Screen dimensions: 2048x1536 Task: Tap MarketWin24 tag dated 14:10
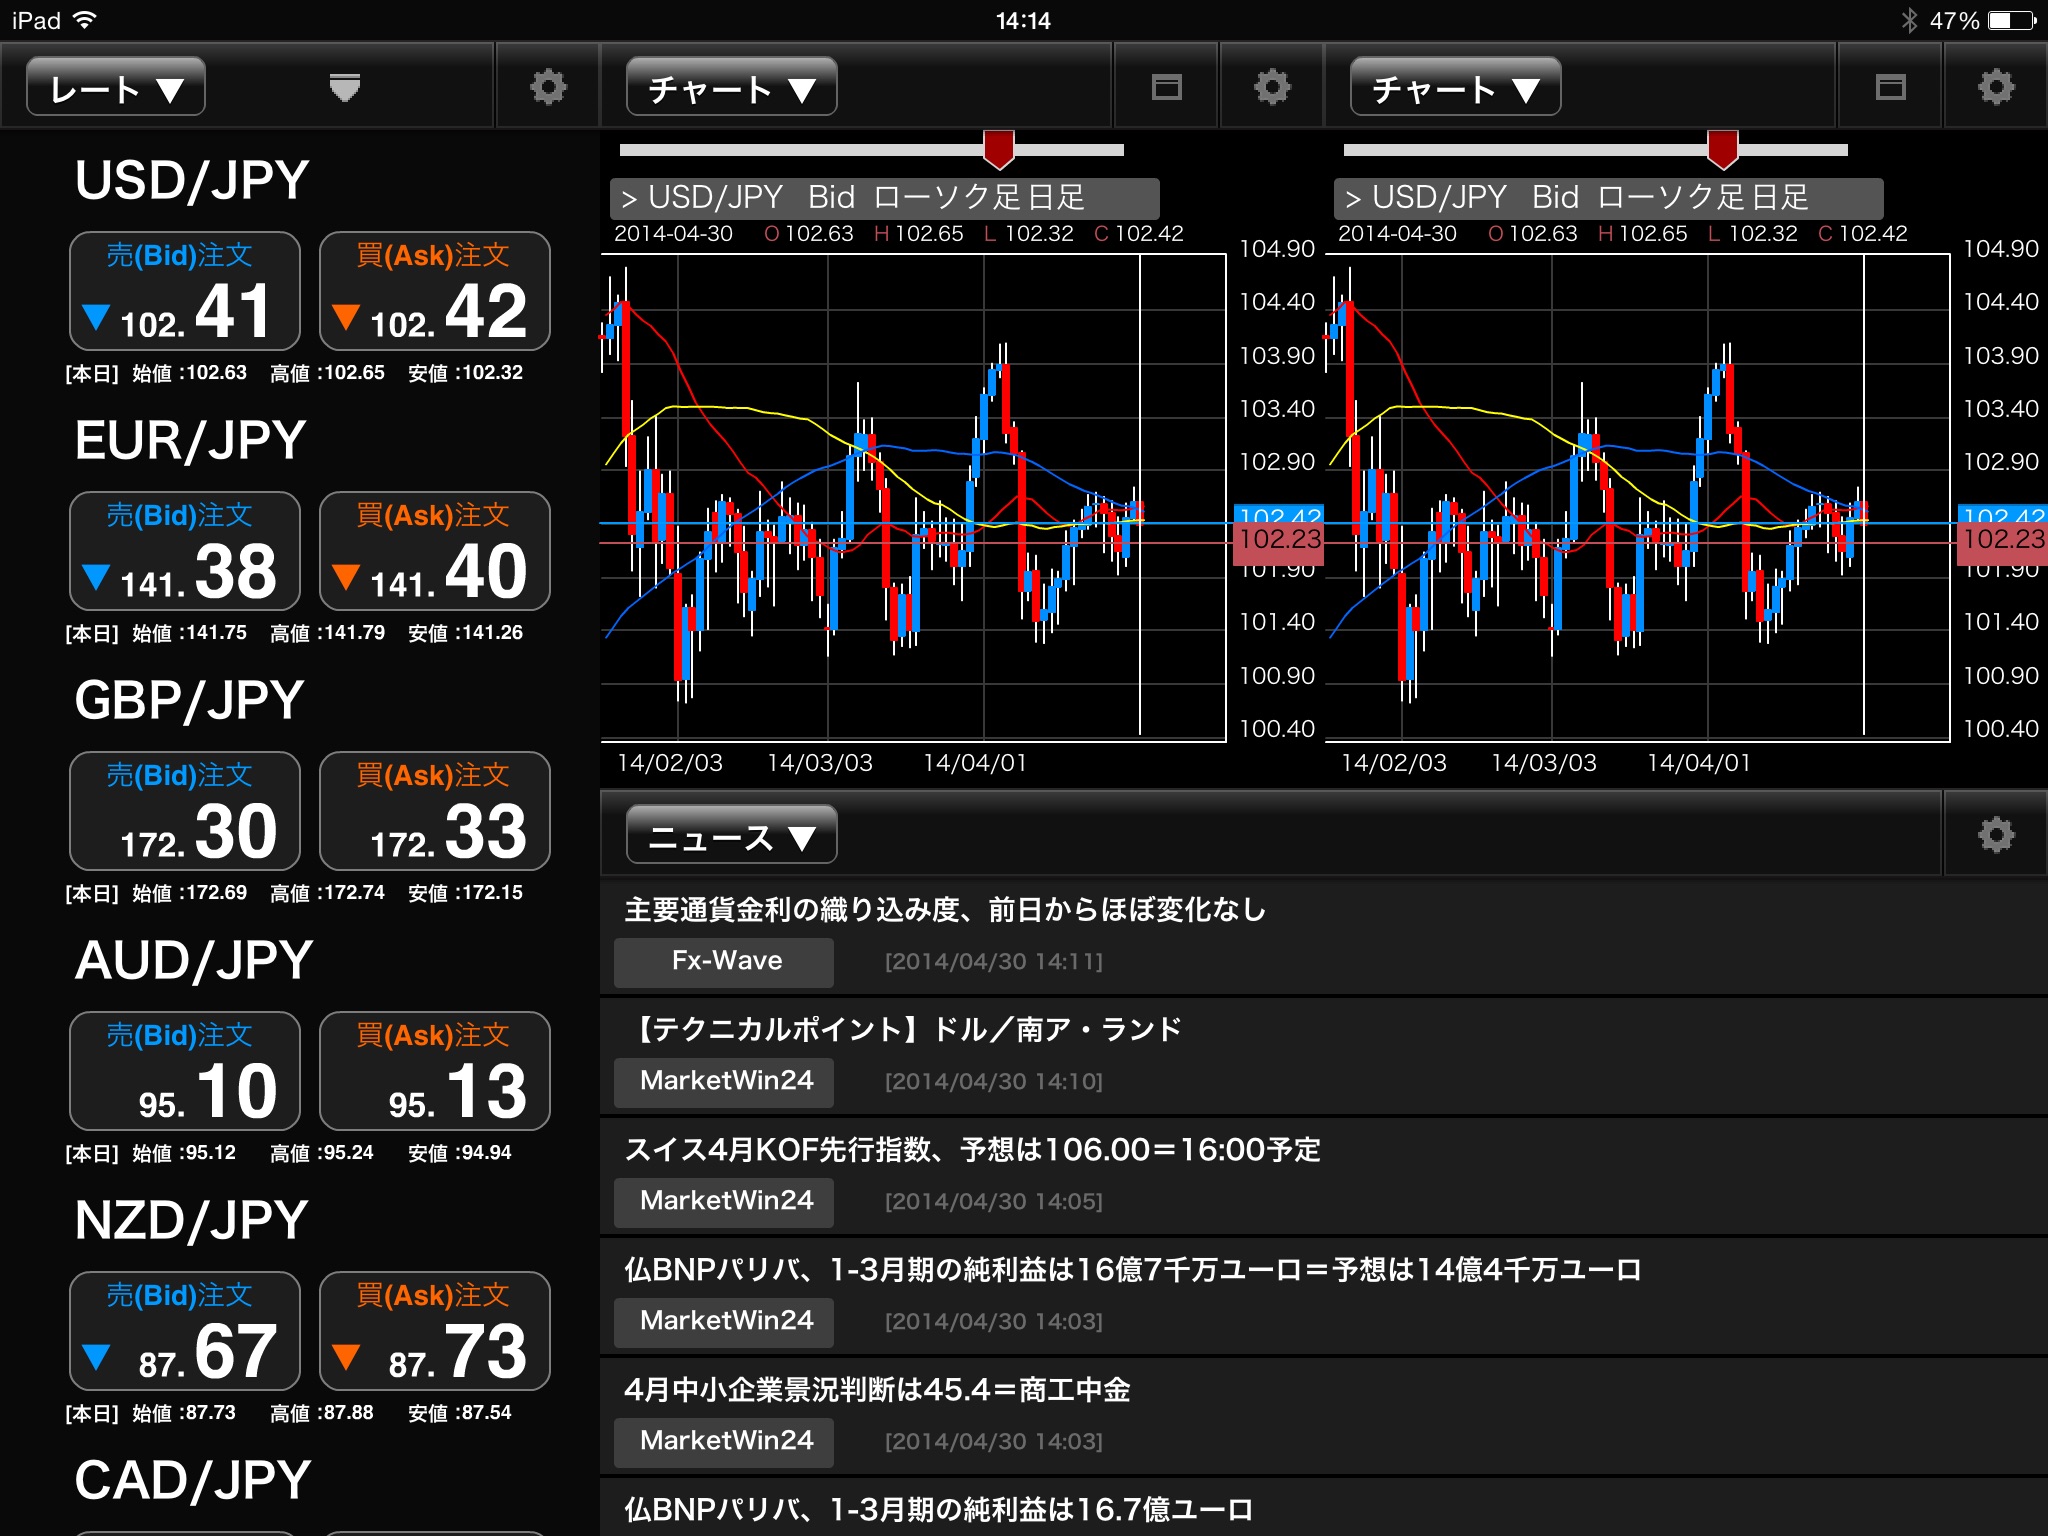tap(724, 1081)
